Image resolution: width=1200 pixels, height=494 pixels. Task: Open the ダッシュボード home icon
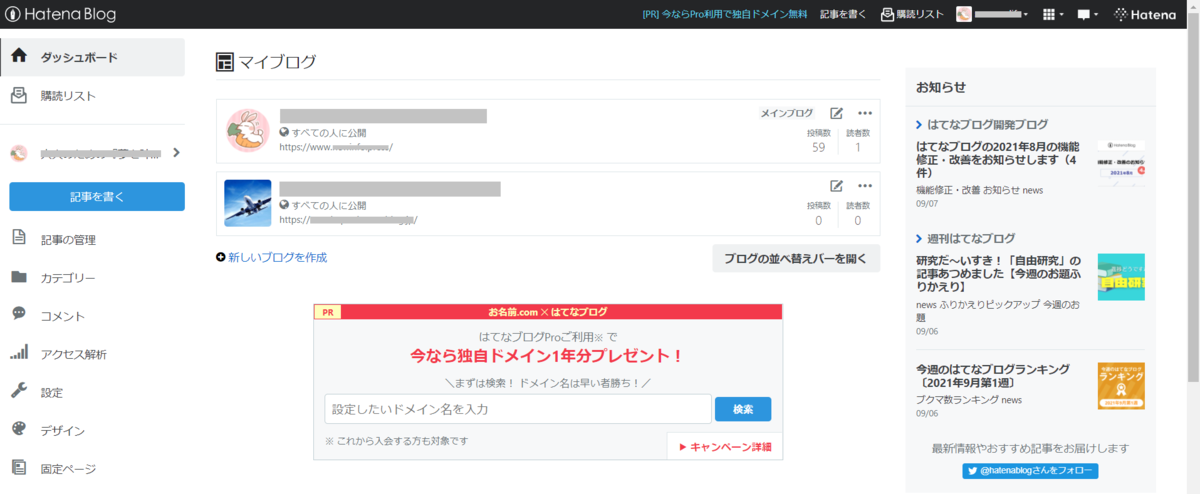pos(19,57)
